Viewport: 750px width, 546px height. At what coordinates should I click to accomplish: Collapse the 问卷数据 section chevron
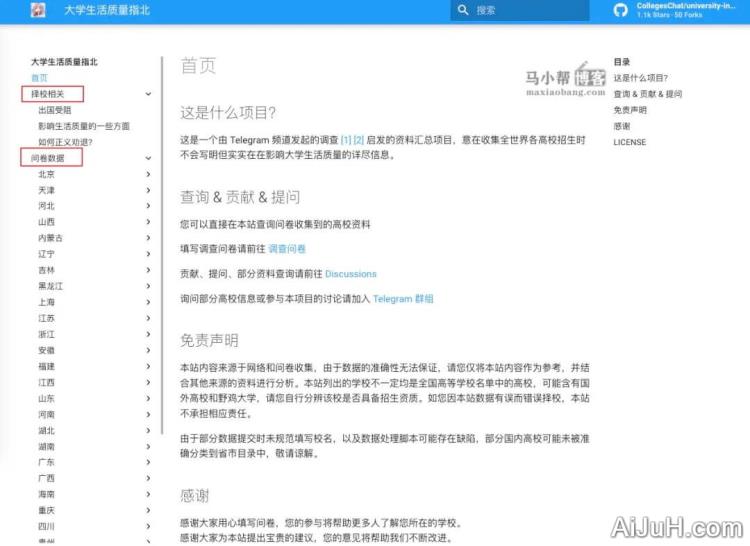point(149,158)
